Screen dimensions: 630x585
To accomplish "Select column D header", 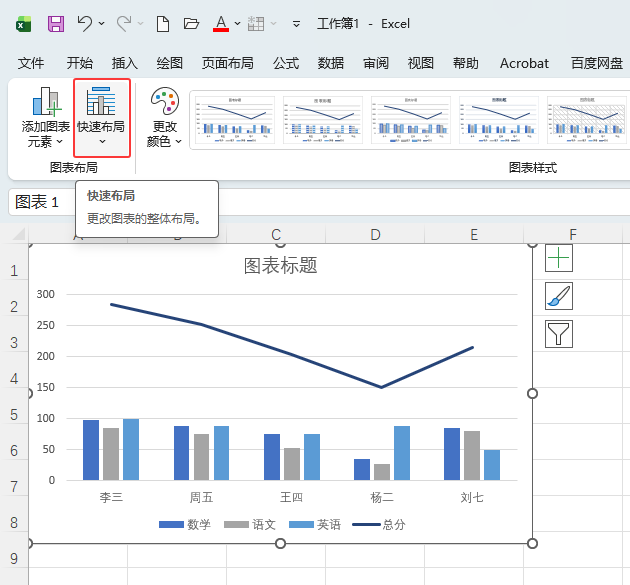I will click(375, 234).
